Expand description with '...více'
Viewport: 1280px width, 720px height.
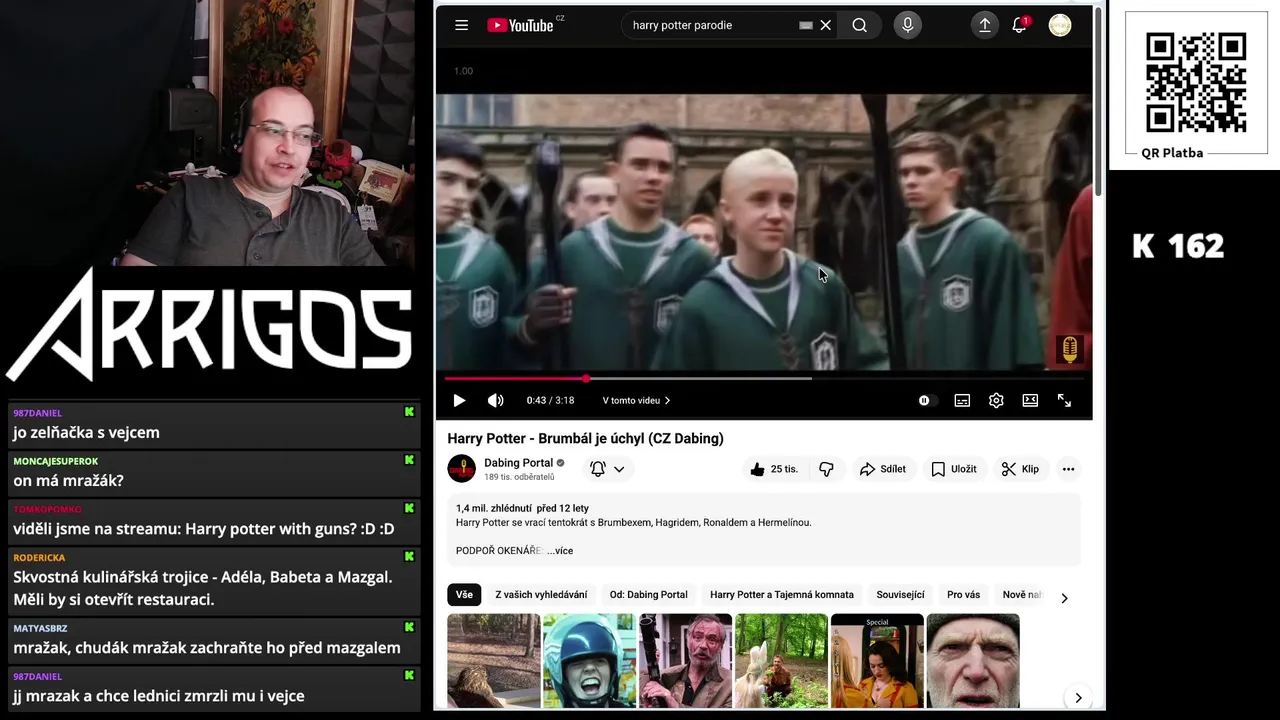pos(560,551)
